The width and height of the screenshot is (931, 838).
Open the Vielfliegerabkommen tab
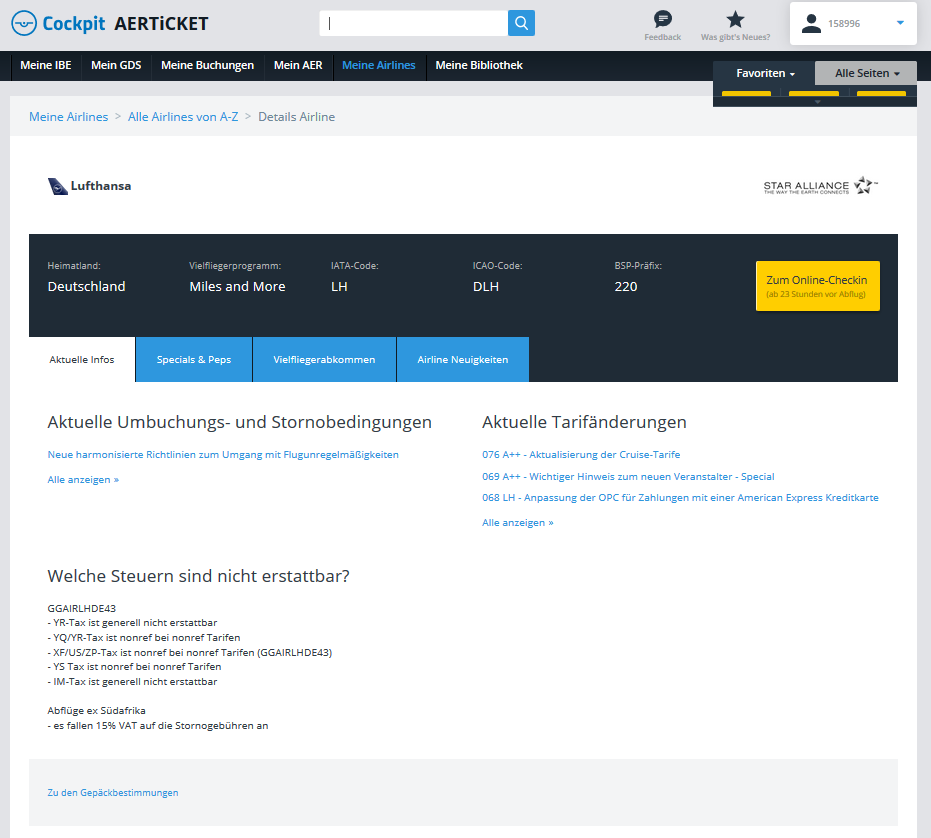[324, 360]
